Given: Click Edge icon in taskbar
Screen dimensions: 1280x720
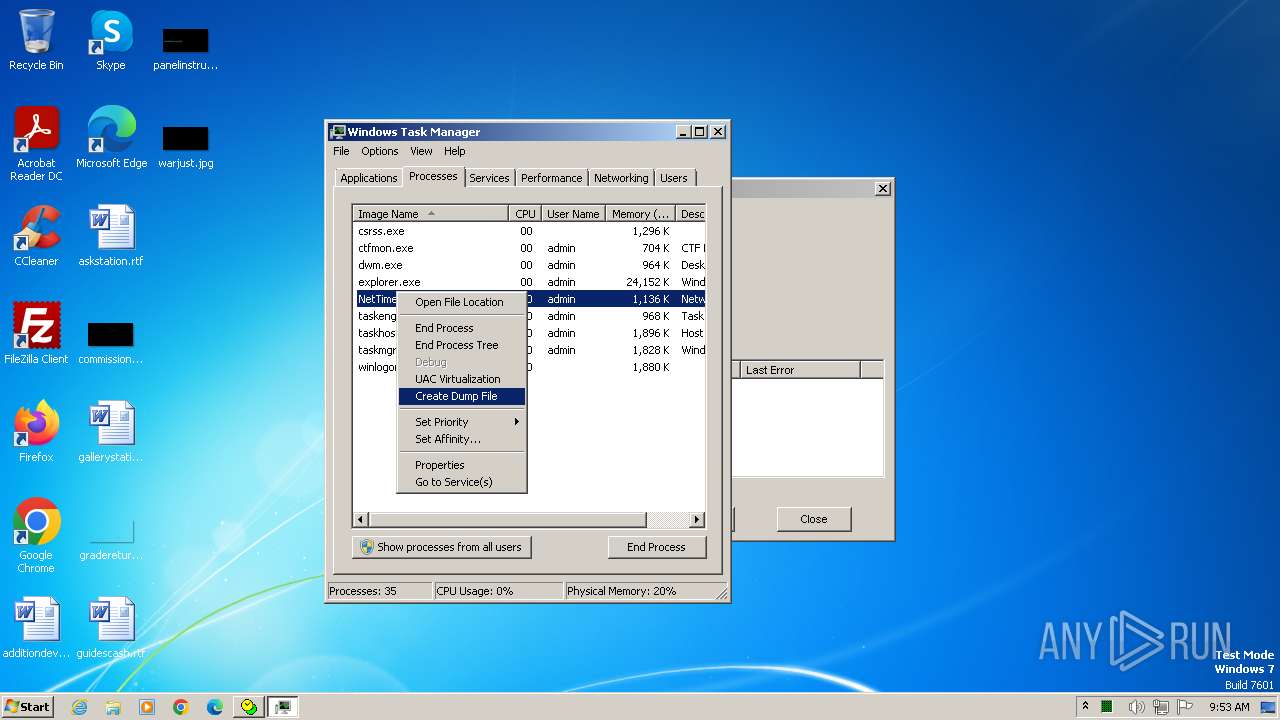Looking at the screenshot, I should tap(215, 707).
